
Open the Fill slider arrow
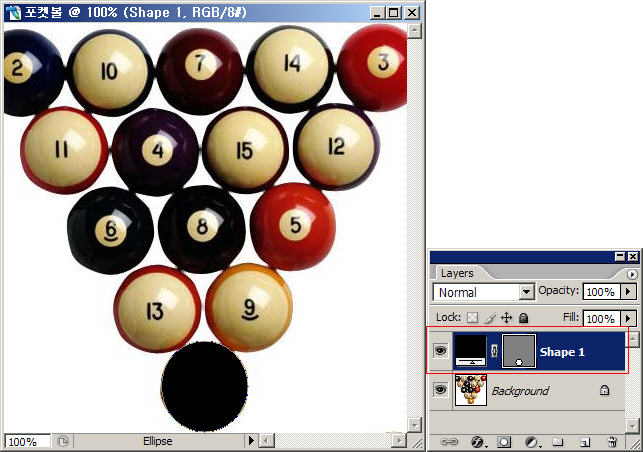(x=627, y=318)
